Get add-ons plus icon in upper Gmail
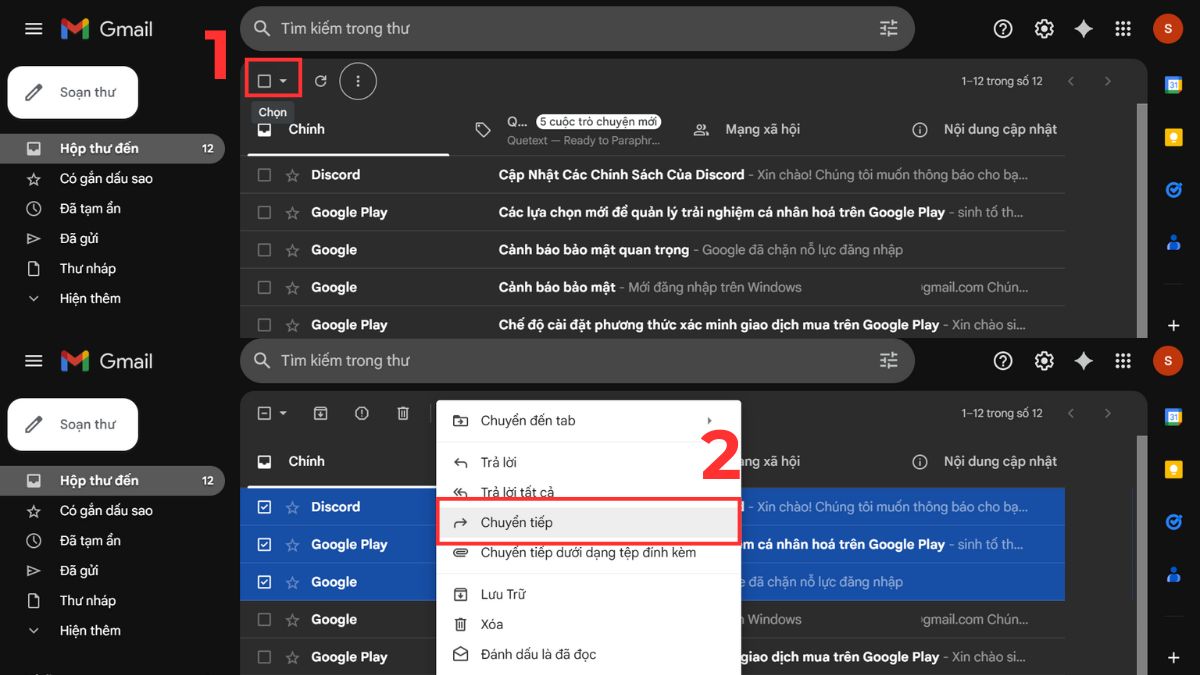The image size is (1200, 675). coord(1174,325)
